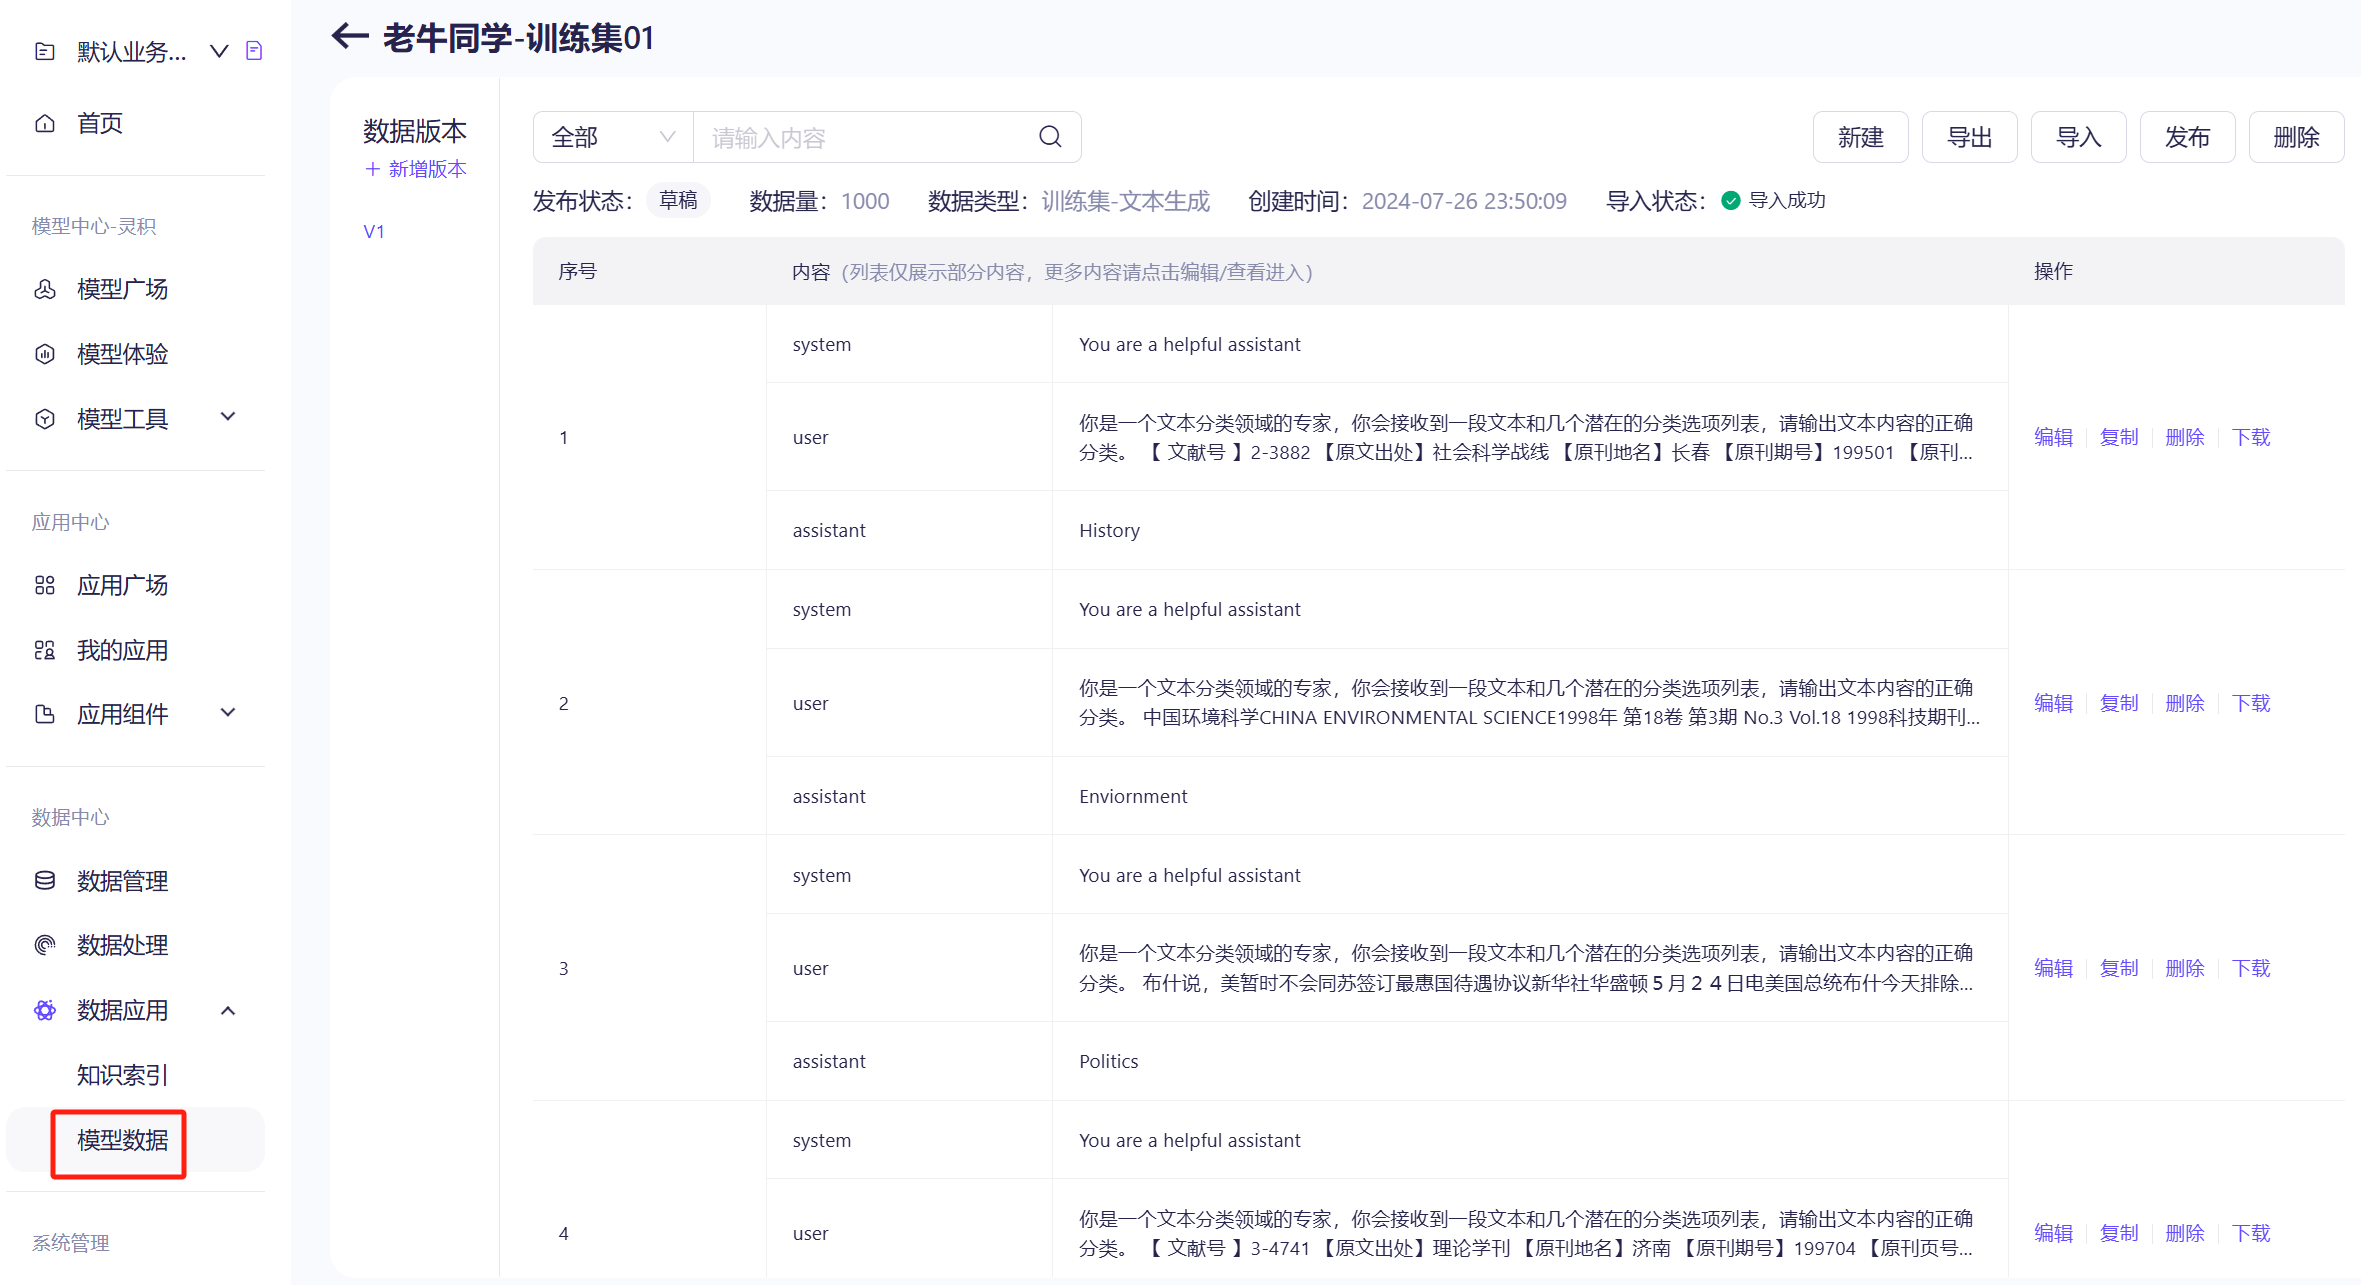Viewport: 2361px width, 1285px height.
Task: Click 下载 for row 4
Action: (x=2251, y=1233)
